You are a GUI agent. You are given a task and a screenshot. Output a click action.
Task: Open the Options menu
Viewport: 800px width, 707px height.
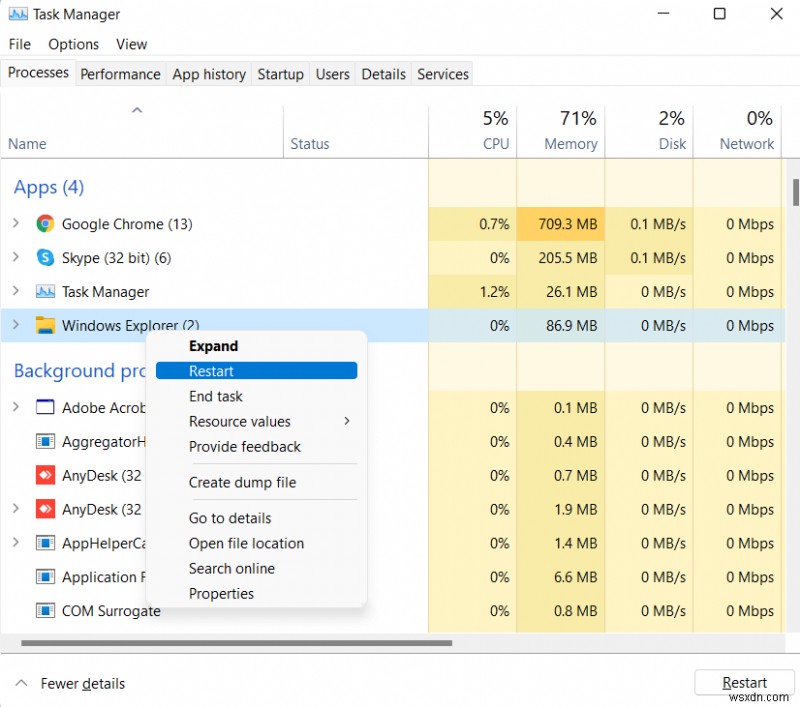pyautogui.click(x=73, y=44)
